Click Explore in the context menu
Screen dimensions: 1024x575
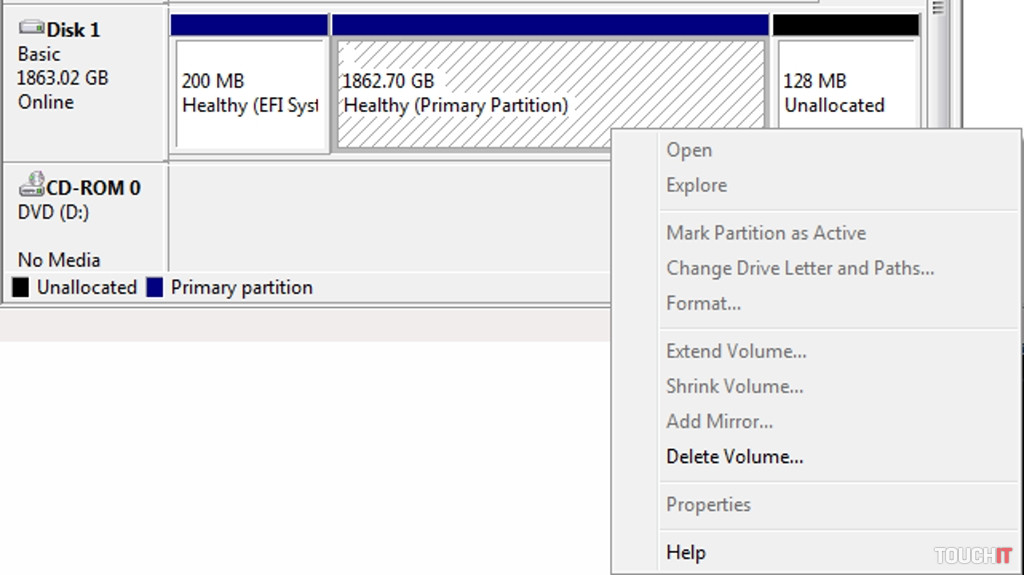(x=696, y=185)
